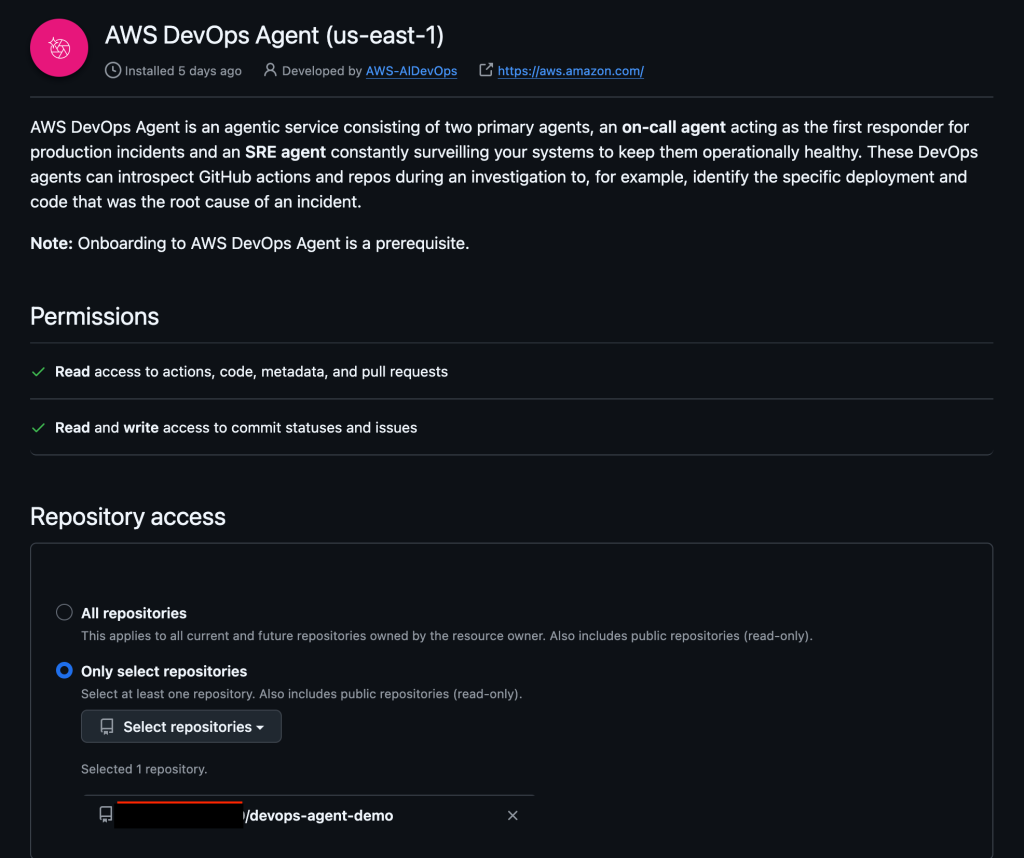Click the person icon beside Developed by
This screenshot has width=1024, height=858.
click(270, 70)
